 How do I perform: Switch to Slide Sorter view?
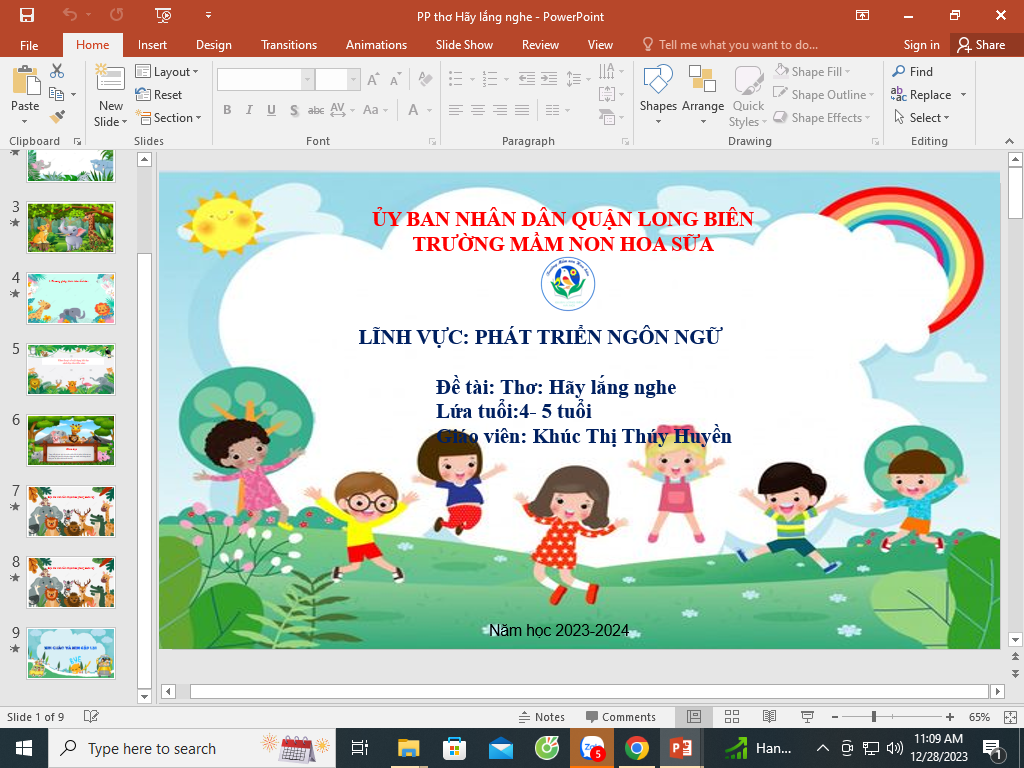point(731,717)
